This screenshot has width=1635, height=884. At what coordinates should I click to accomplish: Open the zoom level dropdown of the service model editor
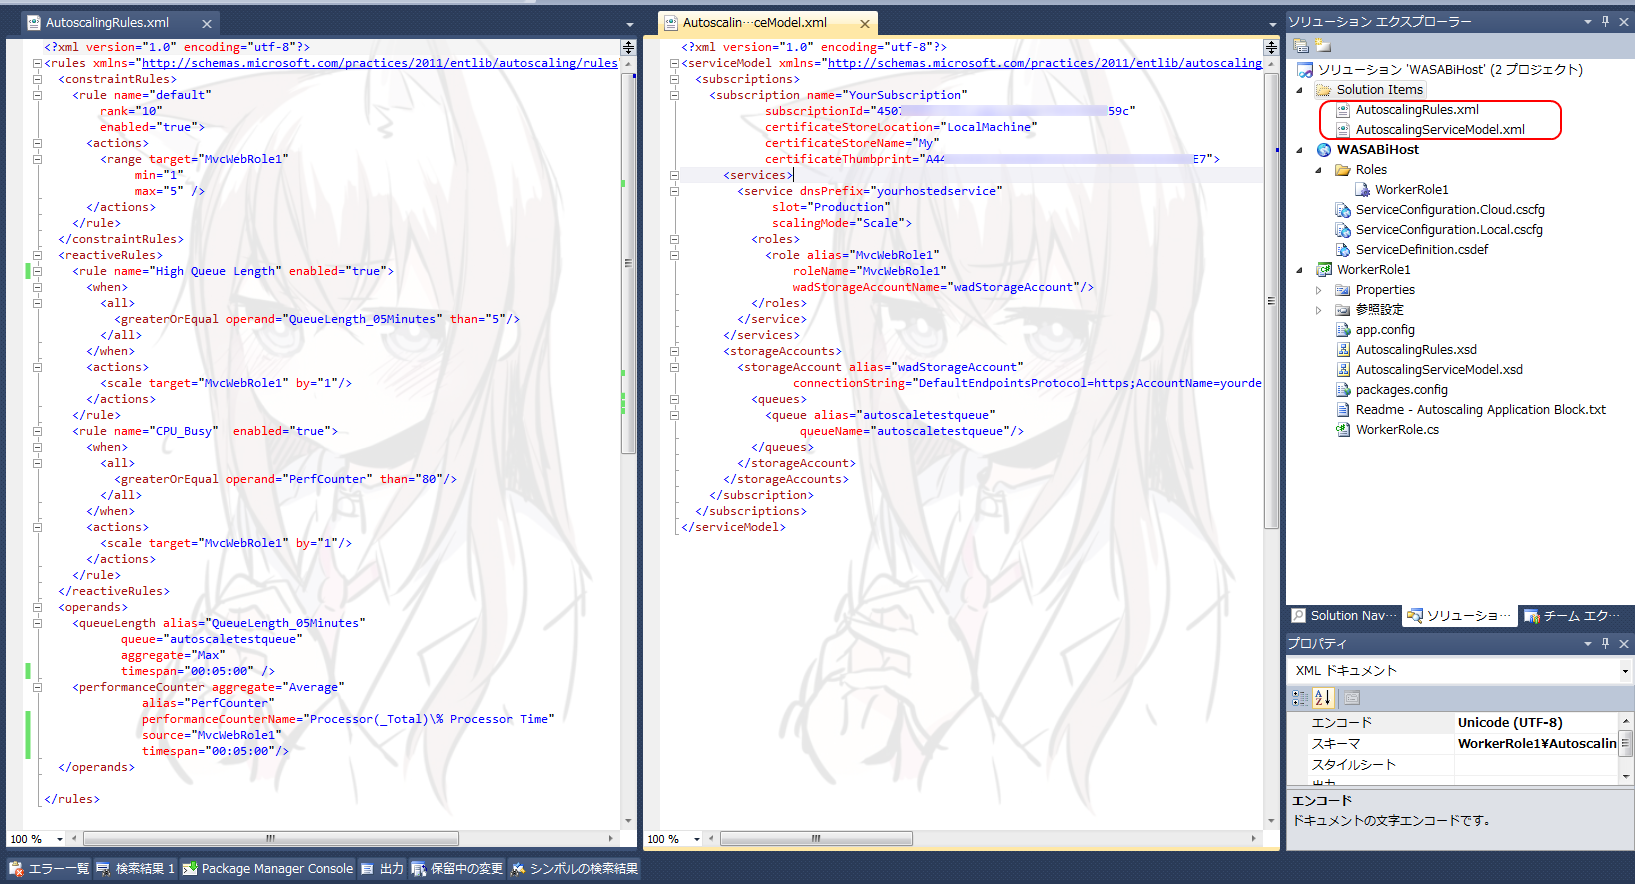point(697,839)
